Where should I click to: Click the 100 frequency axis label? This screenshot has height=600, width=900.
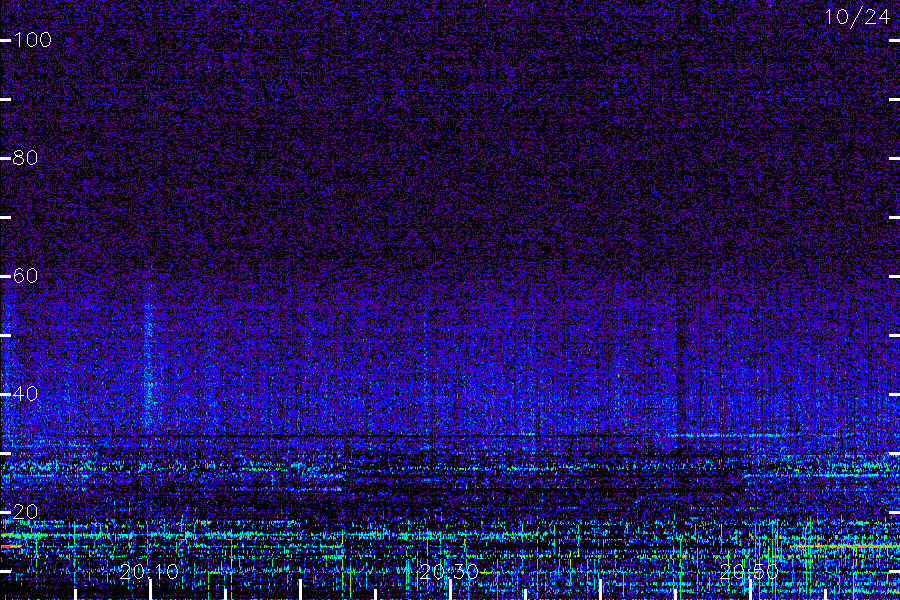coord(32,40)
